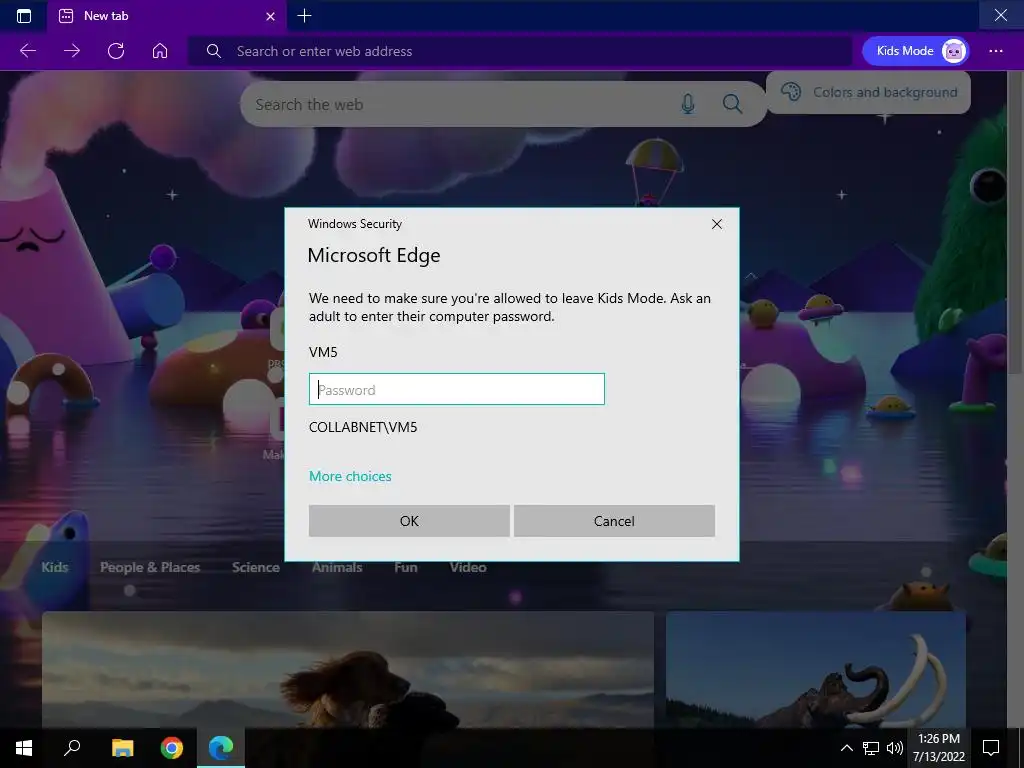Close the Windows Security dialog
The width and height of the screenshot is (1024, 768).
[716, 224]
